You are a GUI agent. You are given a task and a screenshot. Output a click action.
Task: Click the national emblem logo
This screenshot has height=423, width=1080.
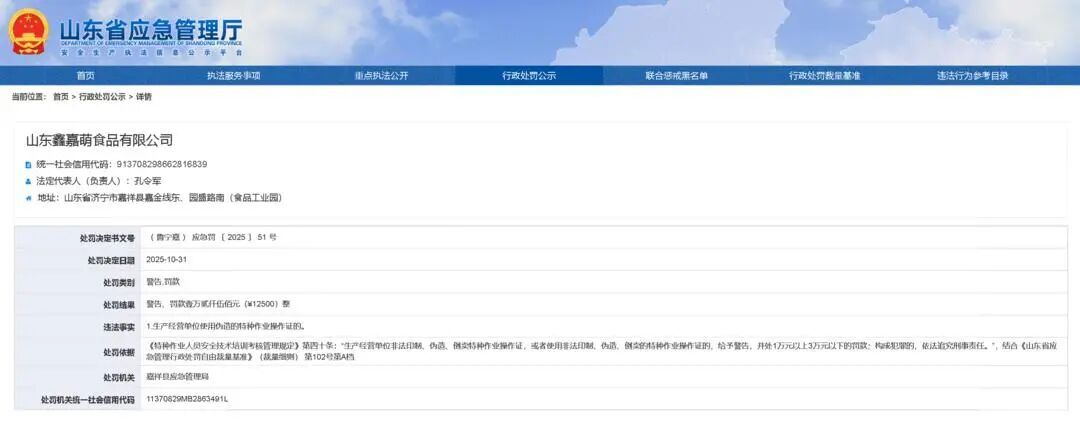(28, 31)
